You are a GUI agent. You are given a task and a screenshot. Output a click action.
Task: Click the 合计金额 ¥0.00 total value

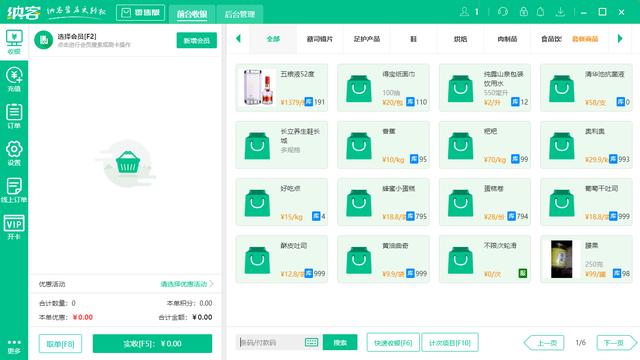click(x=202, y=317)
